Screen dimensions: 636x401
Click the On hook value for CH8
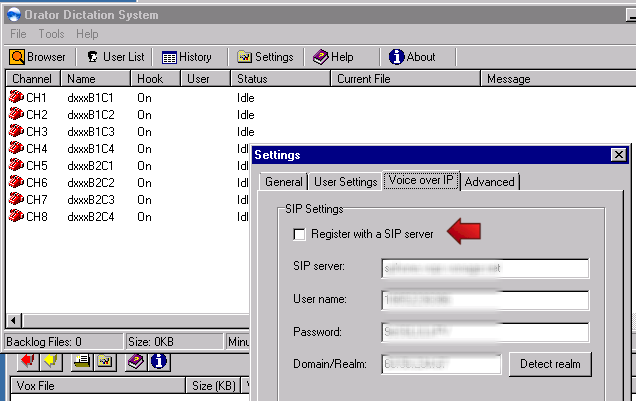pyautogui.click(x=144, y=217)
